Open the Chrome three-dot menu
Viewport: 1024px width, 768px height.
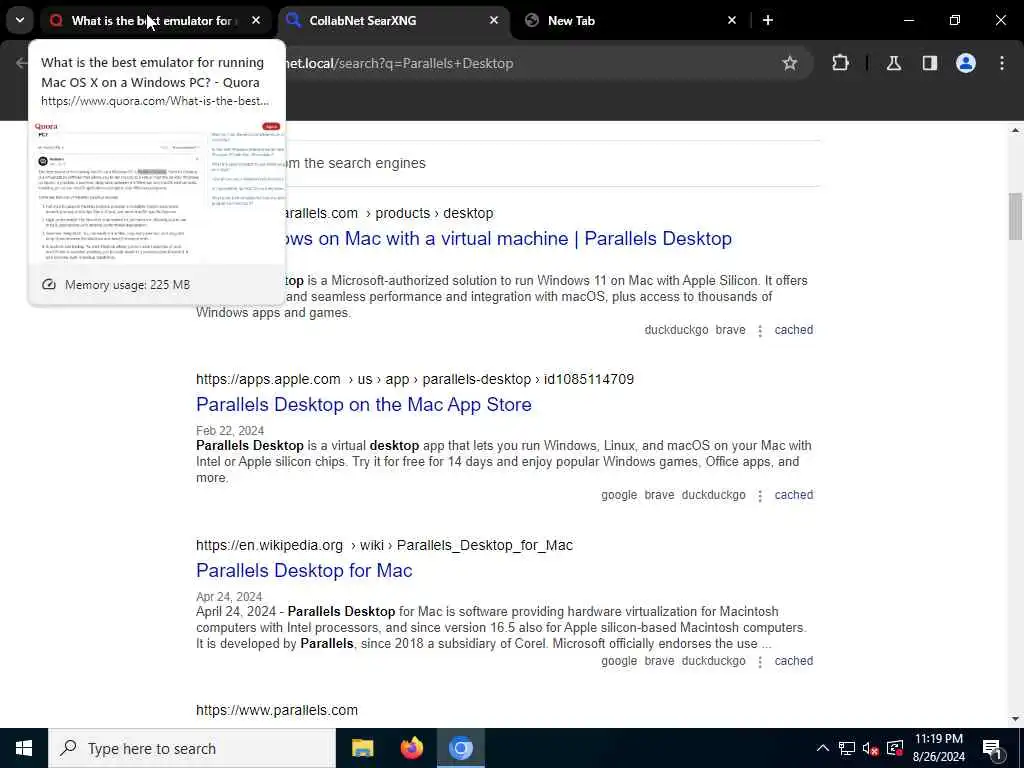coord(1002,63)
